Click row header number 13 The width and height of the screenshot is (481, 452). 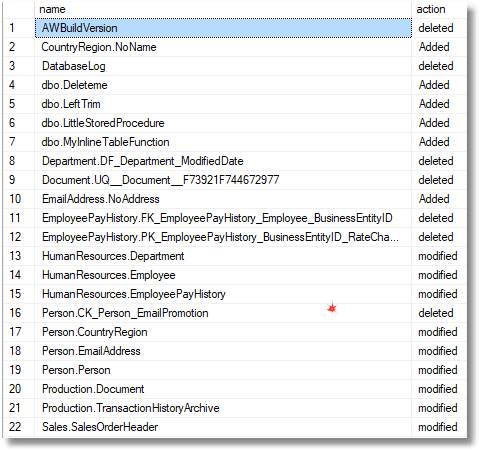coord(19,256)
